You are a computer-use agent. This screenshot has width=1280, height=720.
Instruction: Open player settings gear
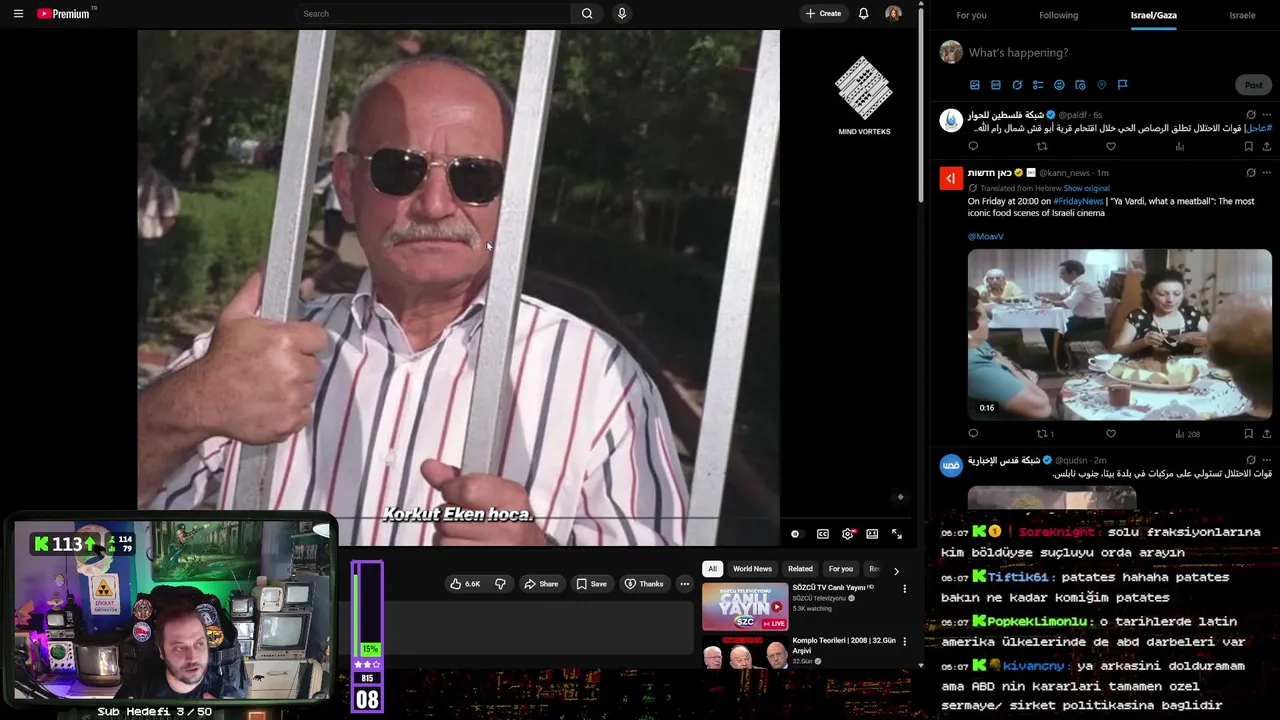pyautogui.click(x=848, y=534)
